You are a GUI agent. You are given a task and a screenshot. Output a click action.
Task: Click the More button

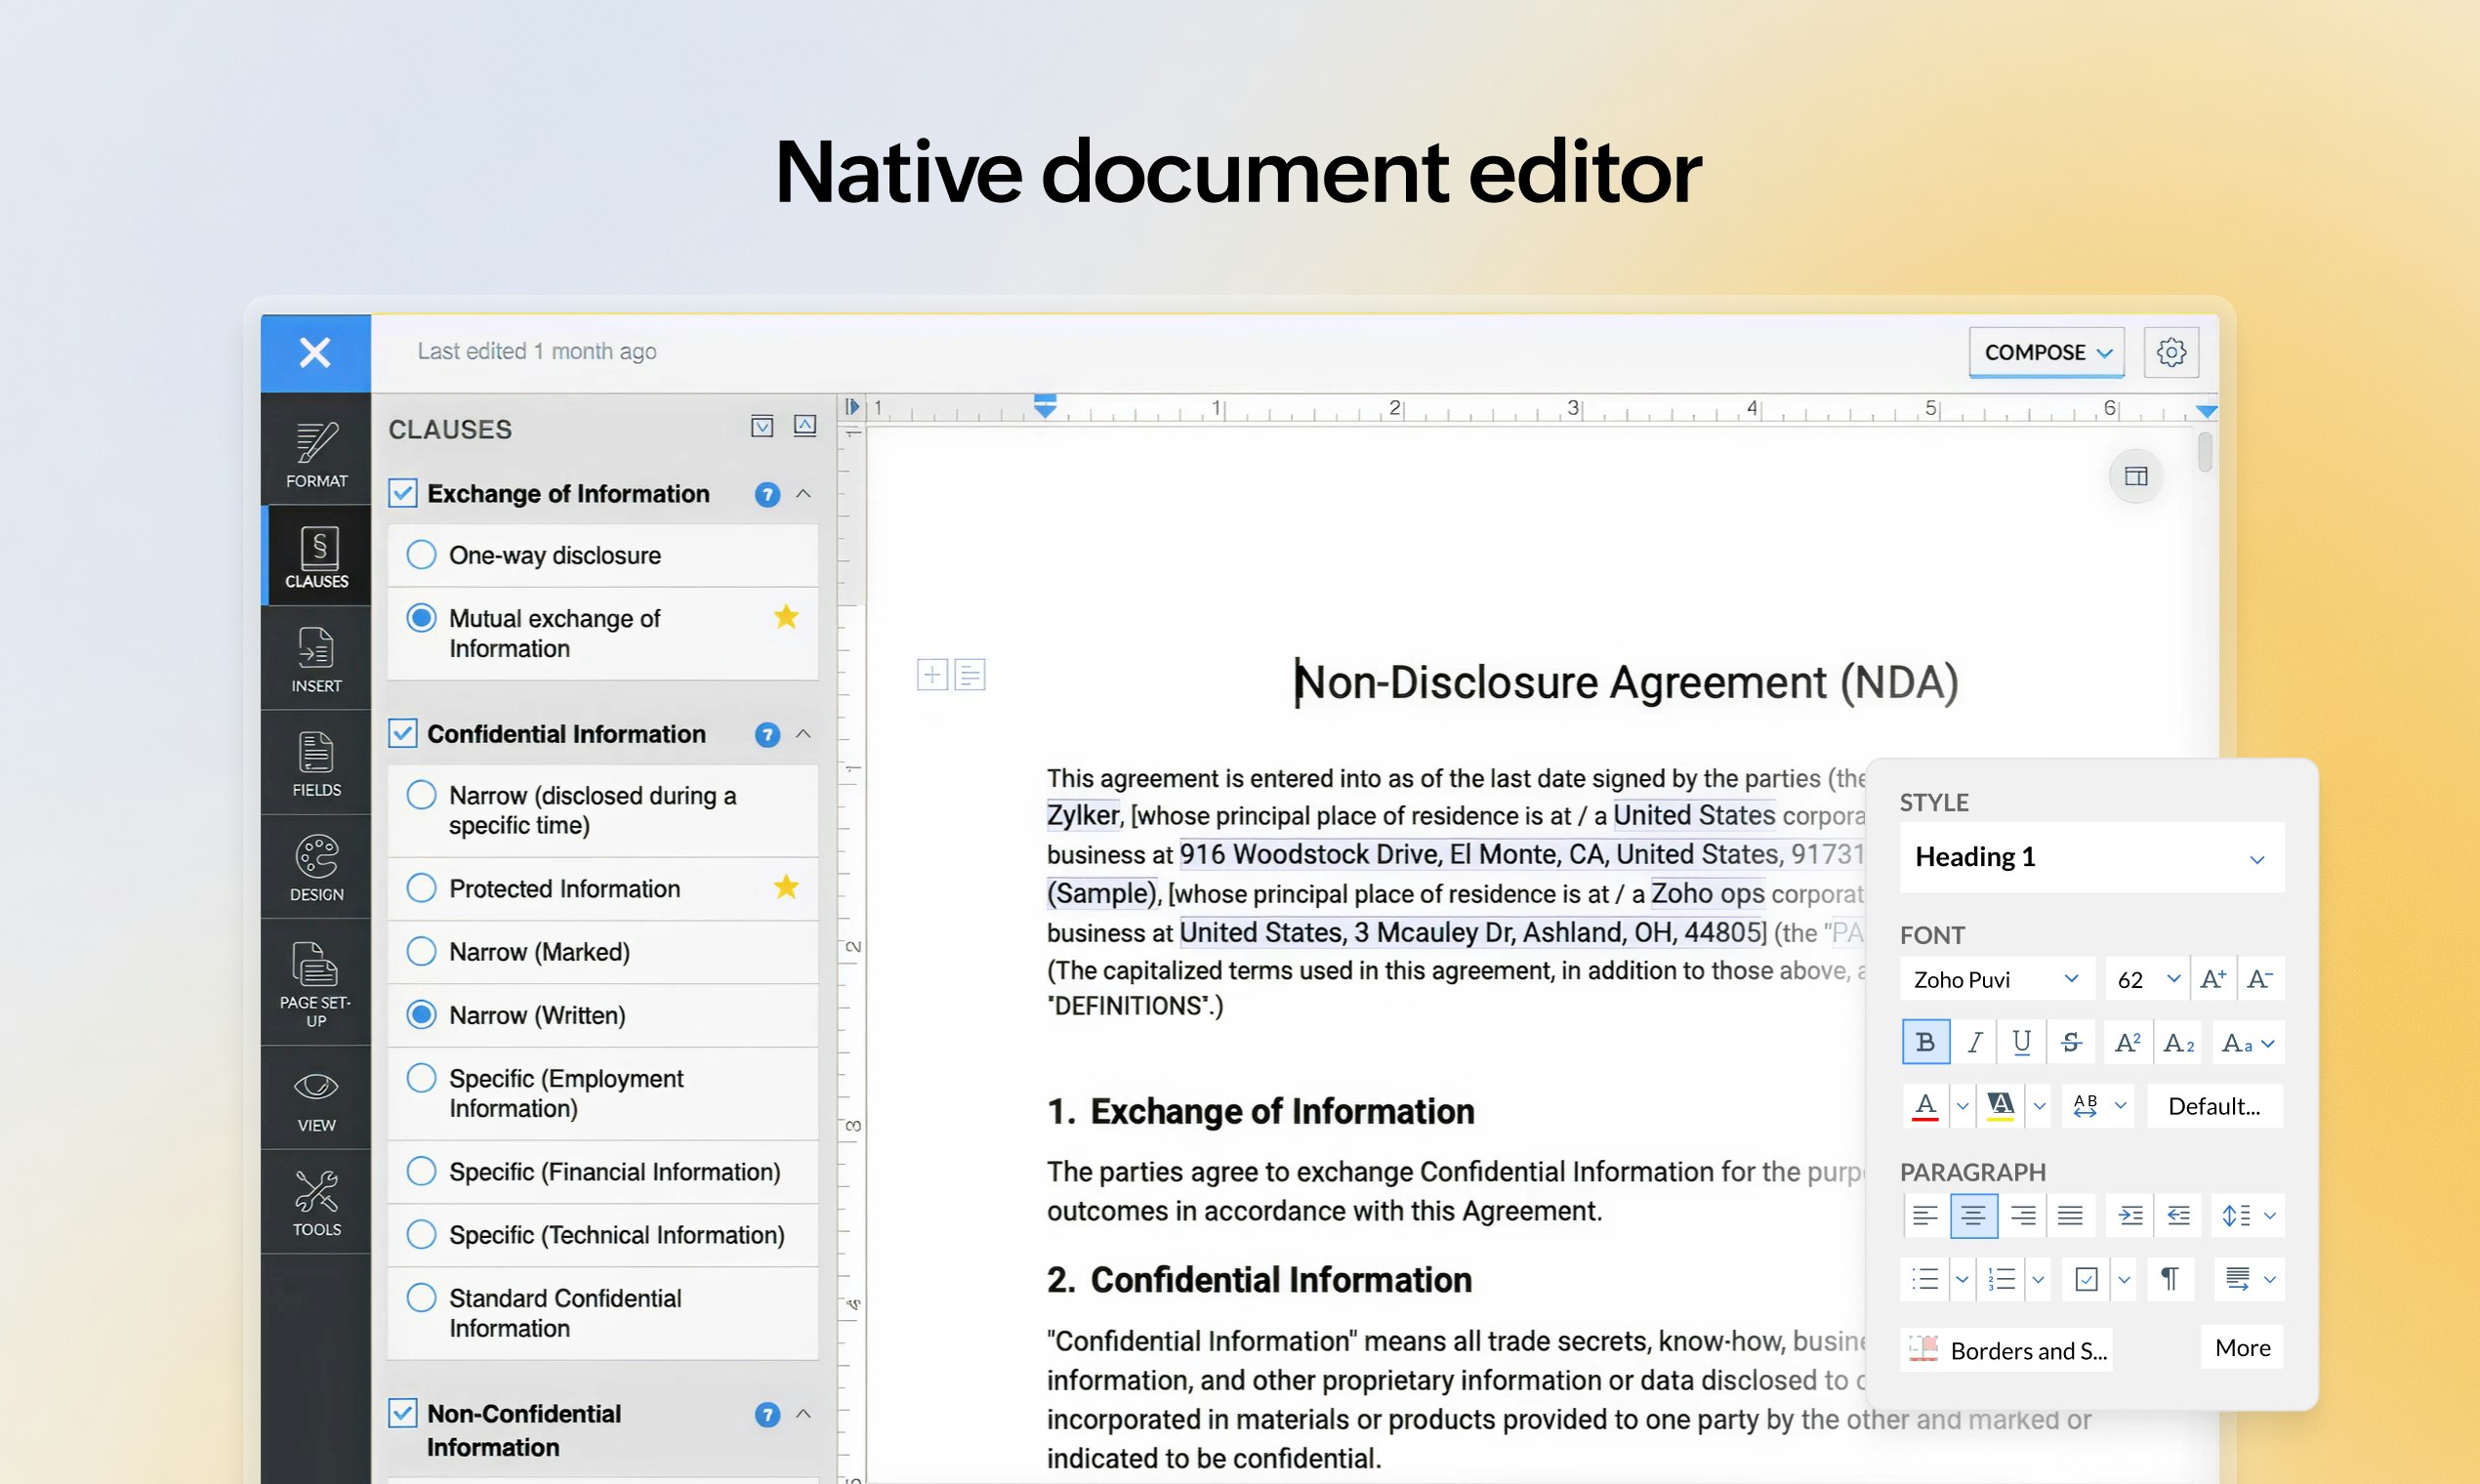click(x=2242, y=1348)
